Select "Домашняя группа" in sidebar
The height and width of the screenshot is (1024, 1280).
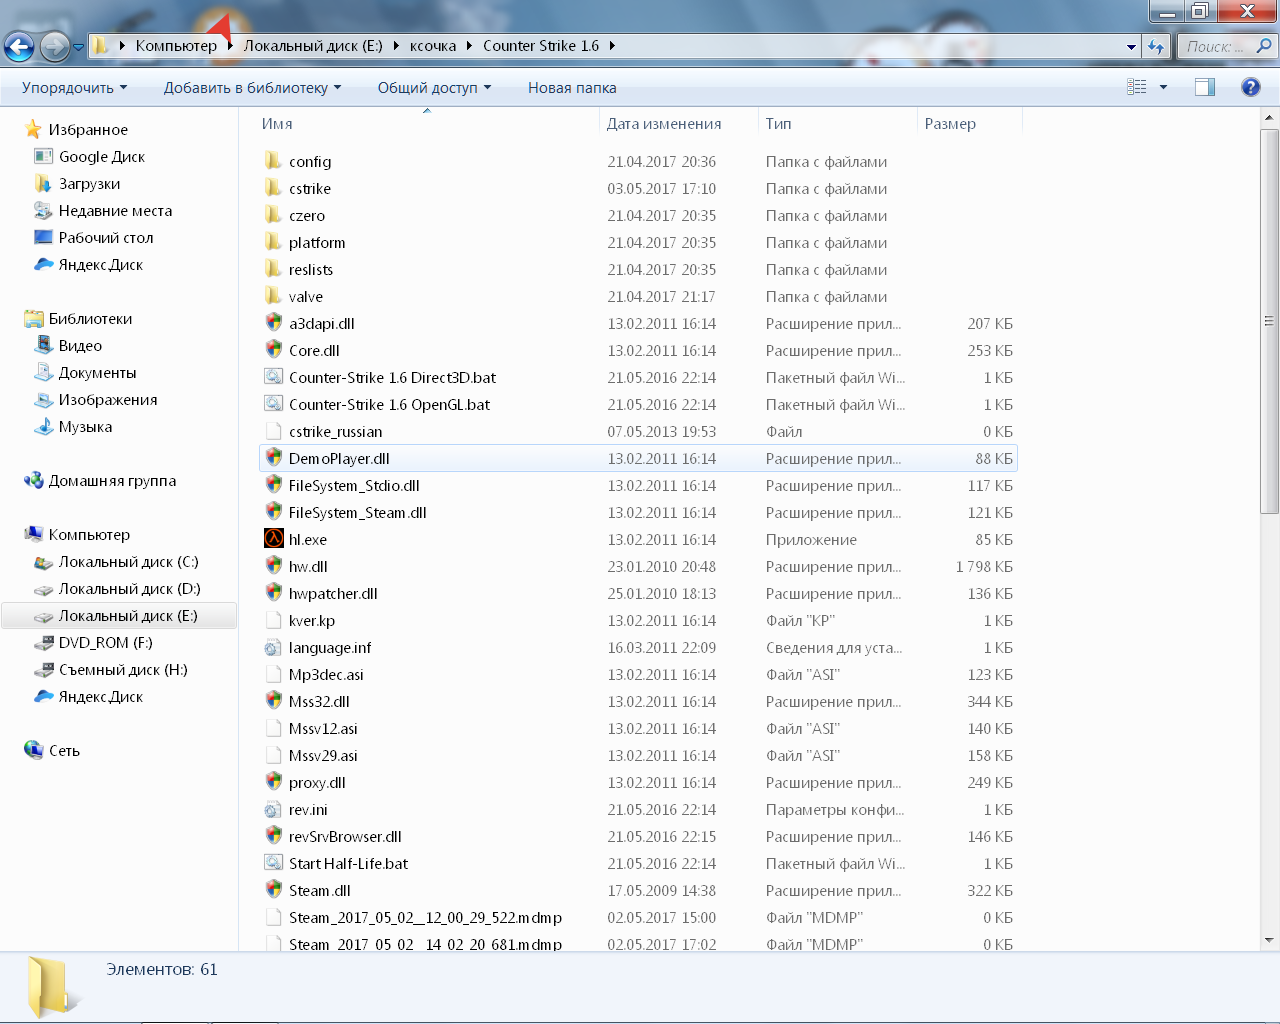coord(112,481)
